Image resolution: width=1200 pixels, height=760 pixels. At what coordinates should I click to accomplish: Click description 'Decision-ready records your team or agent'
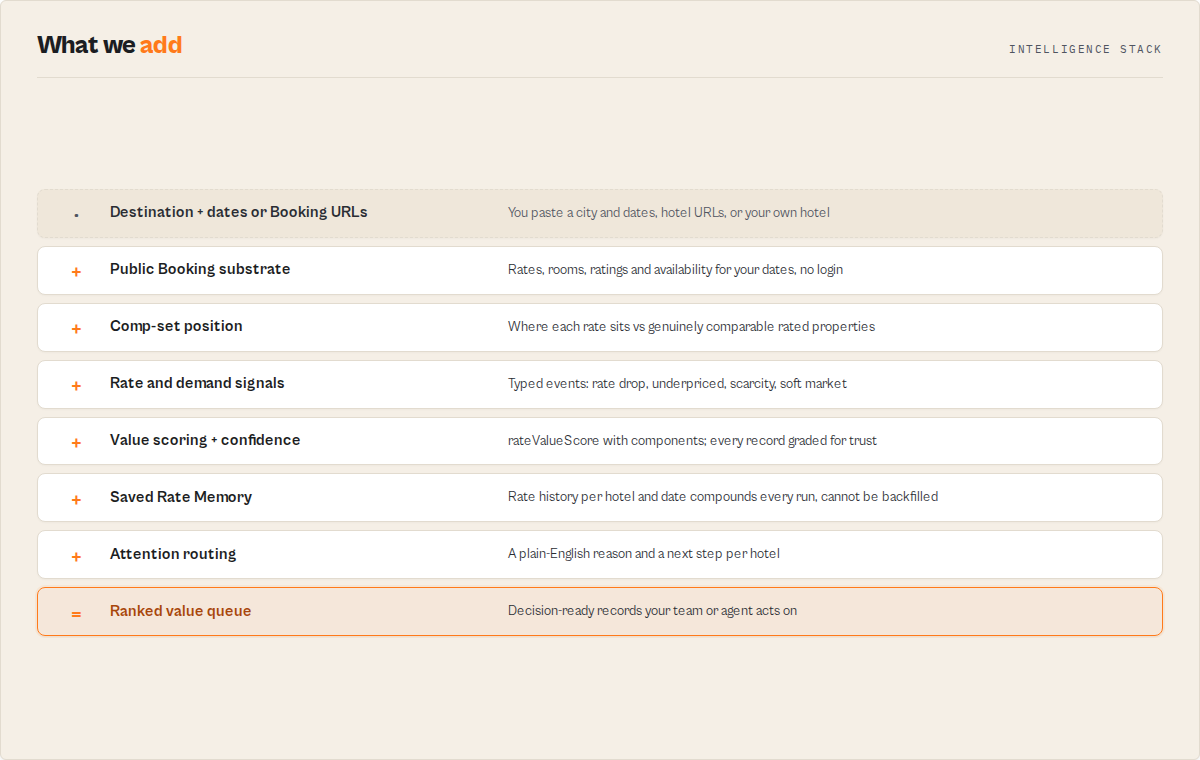[652, 611]
